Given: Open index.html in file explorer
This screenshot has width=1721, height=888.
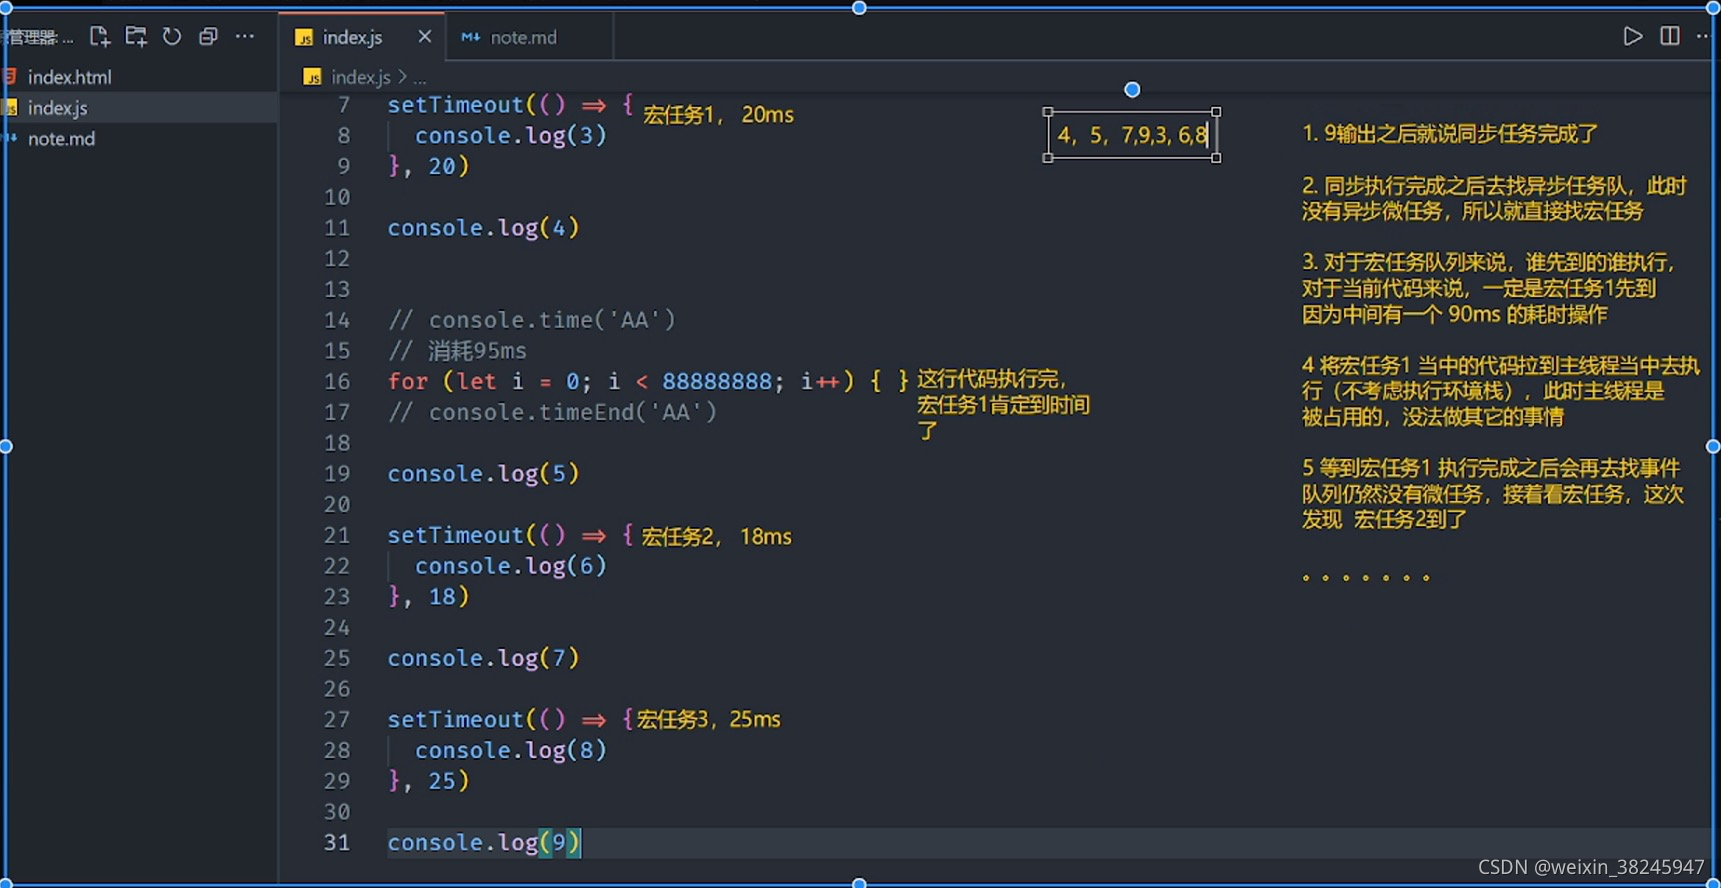Looking at the screenshot, I should (x=69, y=77).
